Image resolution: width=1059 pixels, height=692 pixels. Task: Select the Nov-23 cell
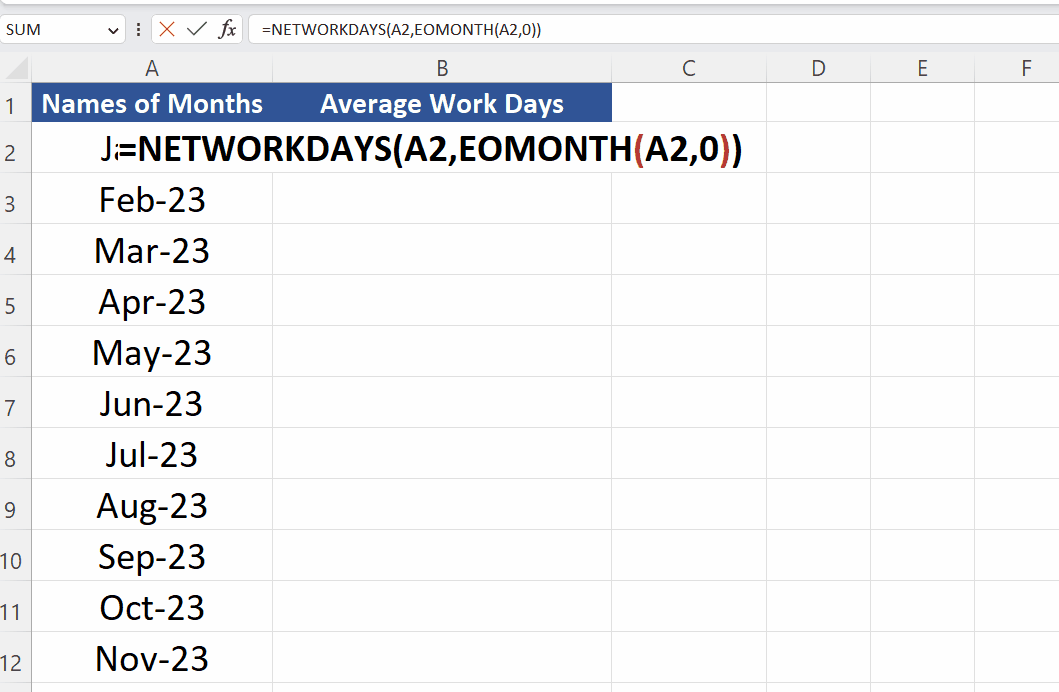click(152, 659)
